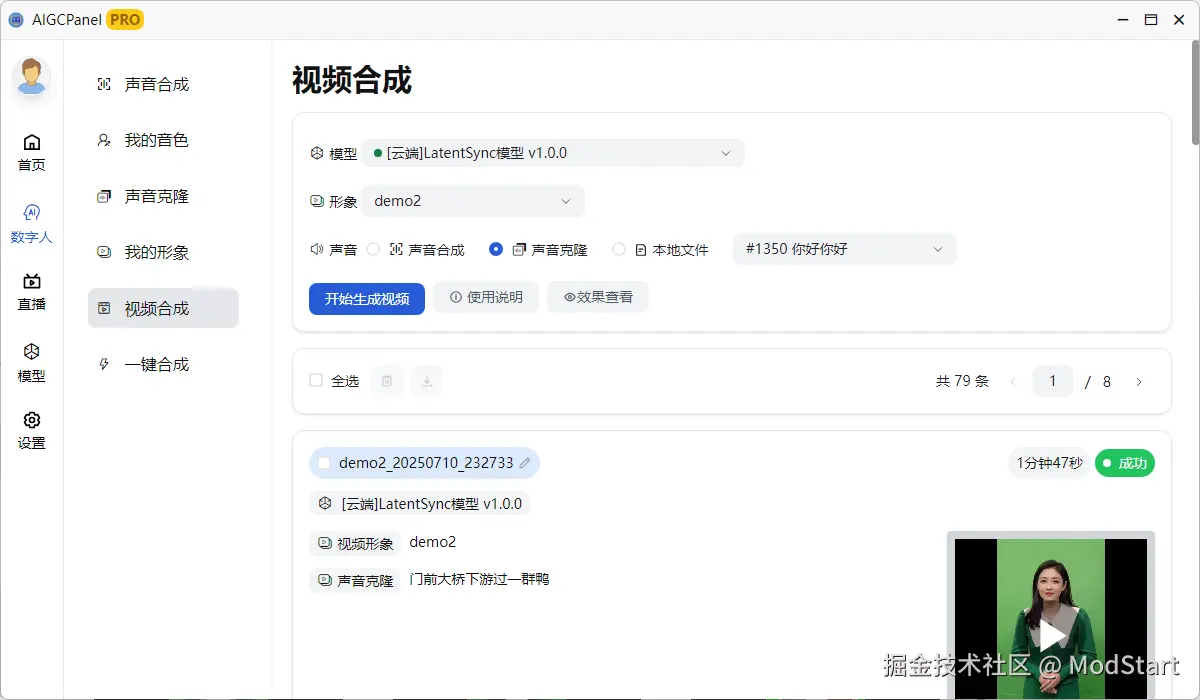This screenshot has width=1200, height=700.
Task: Click the [云端]LatentSync模型 v1.0.0 task tag
Action: tap(420, 504)
